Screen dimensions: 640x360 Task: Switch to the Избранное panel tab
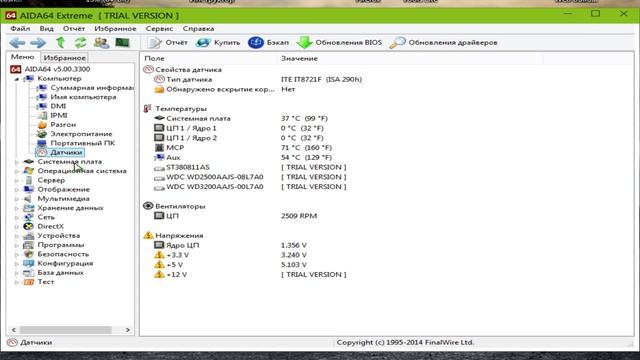click(64, 58)
